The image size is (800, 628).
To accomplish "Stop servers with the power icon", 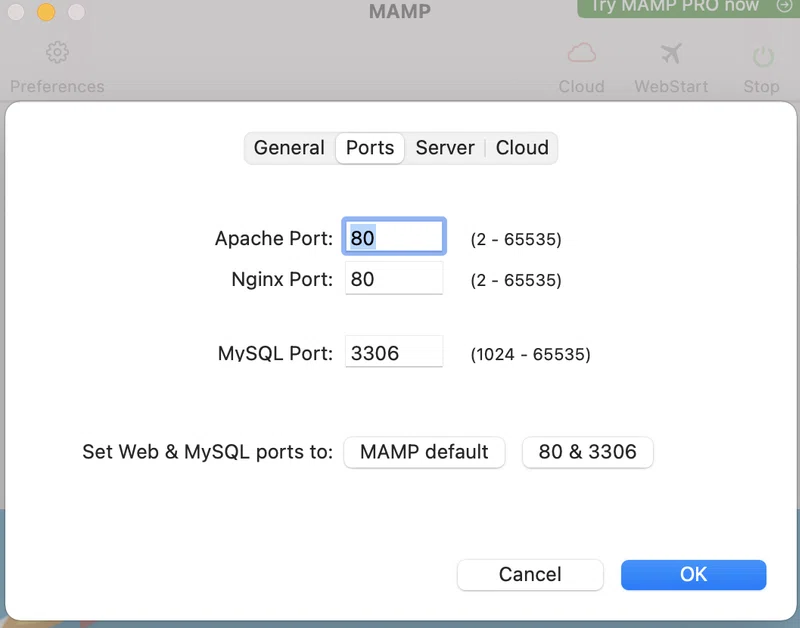I will coord(763,56).
